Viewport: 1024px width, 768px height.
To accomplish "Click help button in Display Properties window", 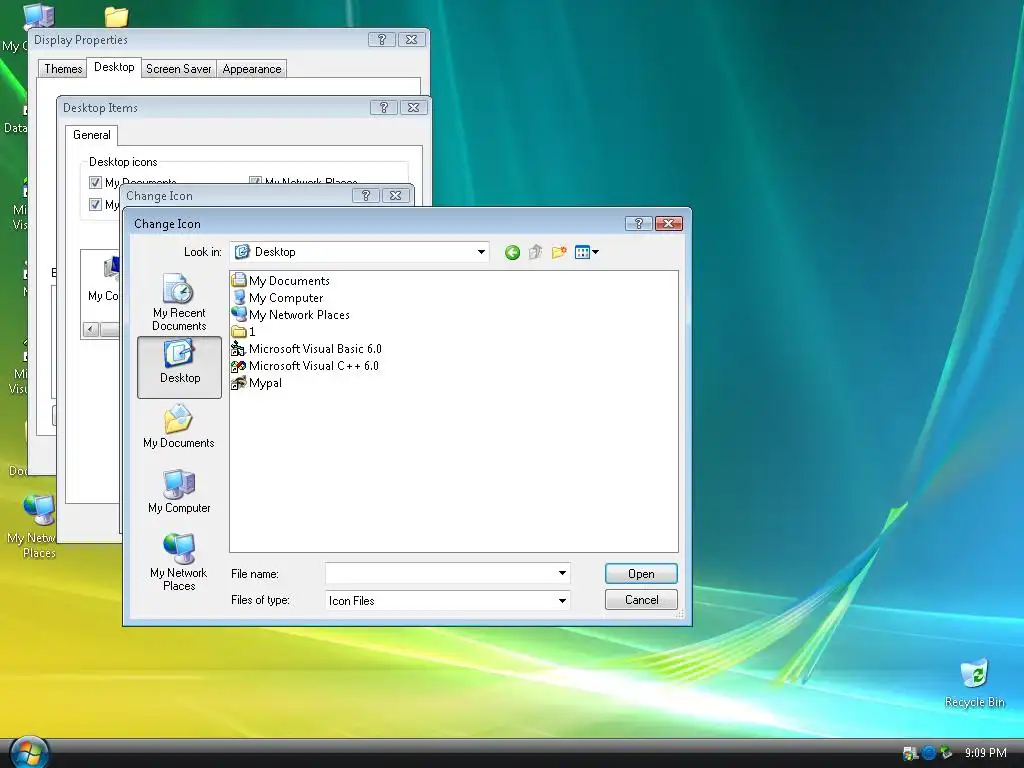I will [x=382, y=39].
